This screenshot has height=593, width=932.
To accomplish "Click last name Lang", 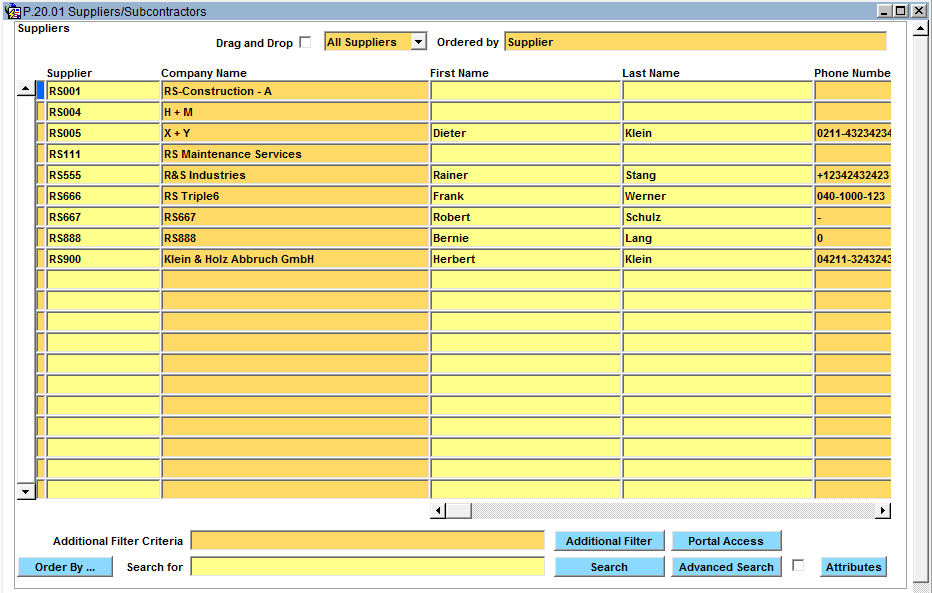I will tap(717, 238).
